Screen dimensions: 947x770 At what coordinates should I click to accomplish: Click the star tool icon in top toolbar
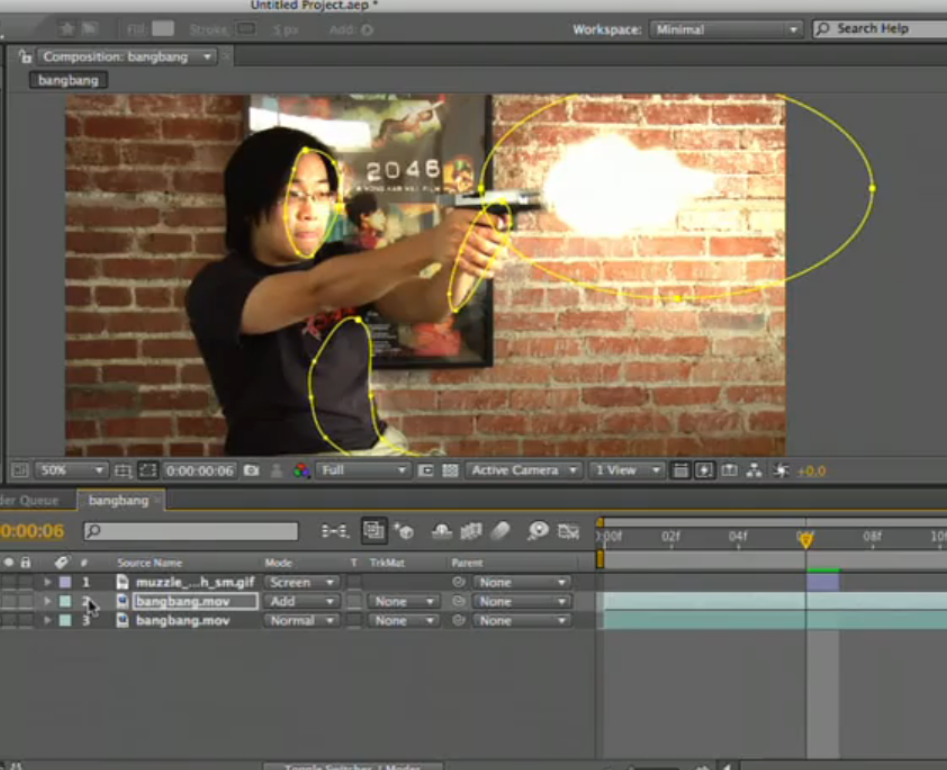67,28
